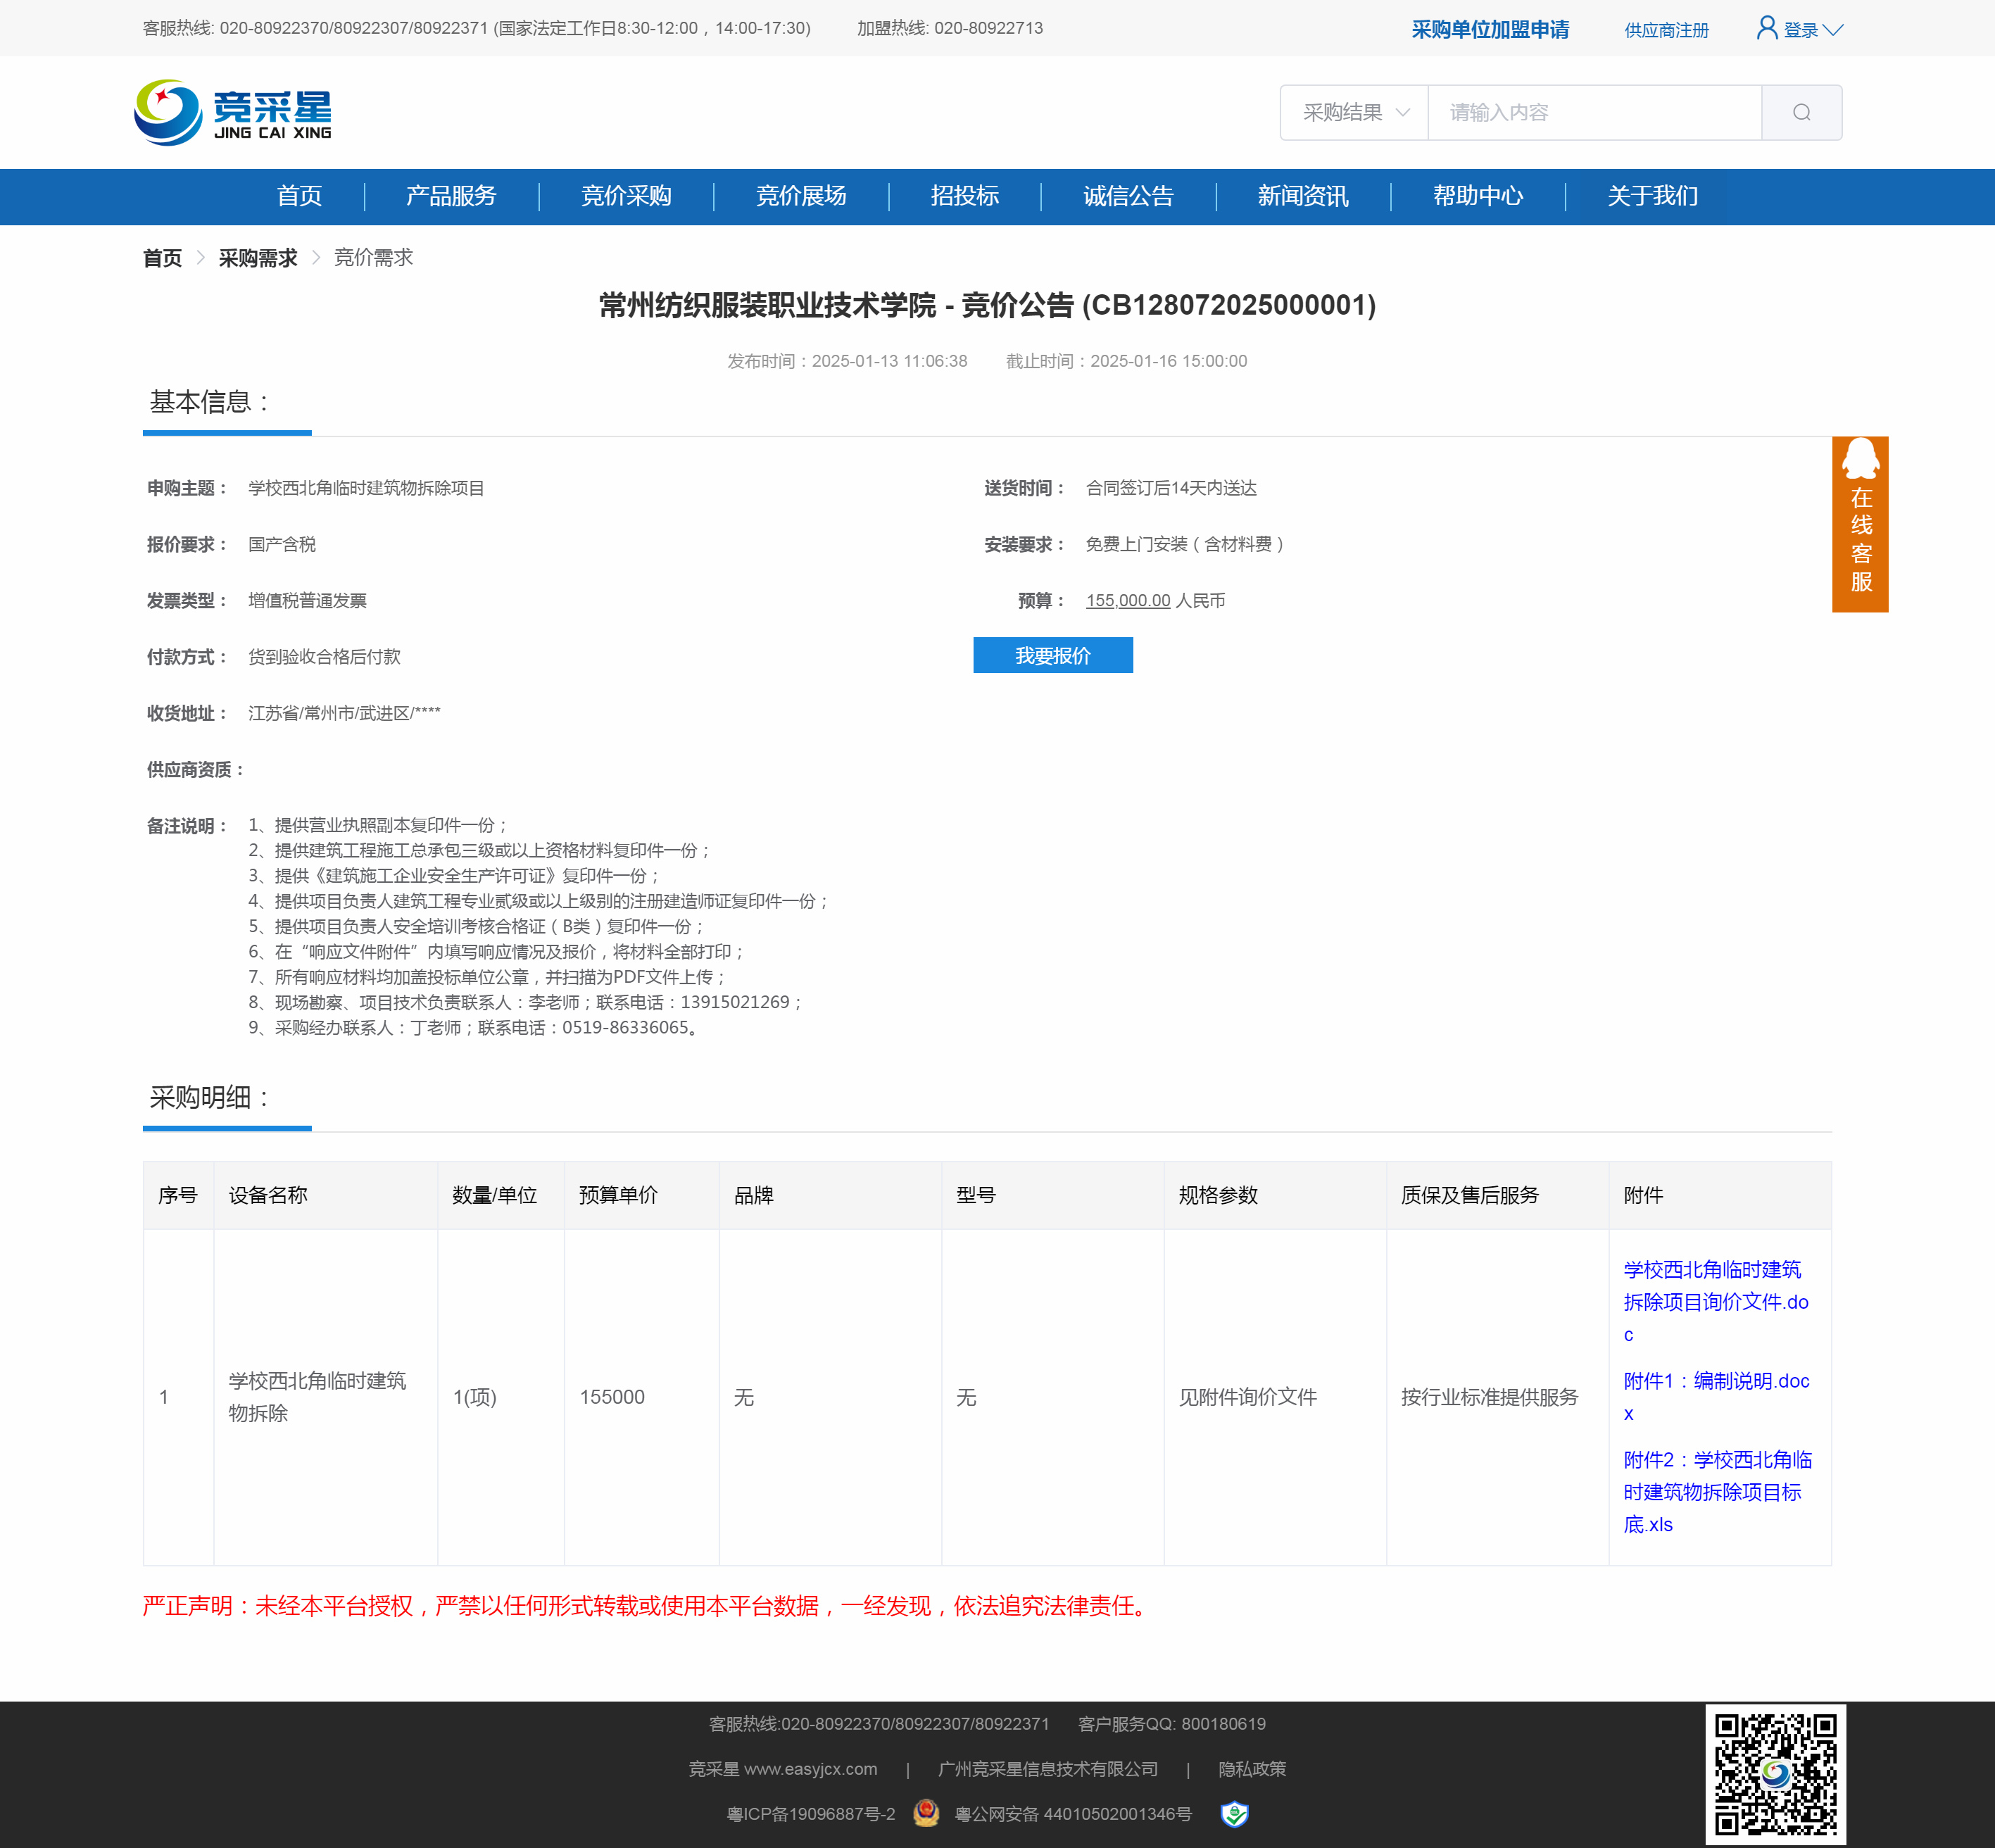Open the 帮助中心 menu
This screenshot has width=1995, height=1848.
point(1477,196)
